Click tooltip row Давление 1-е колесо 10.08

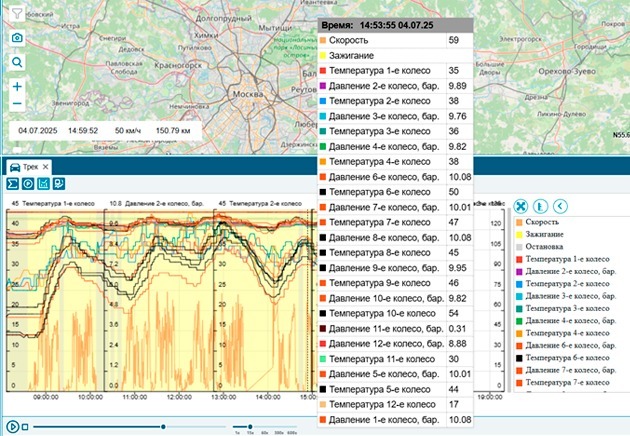click(395, 420)
